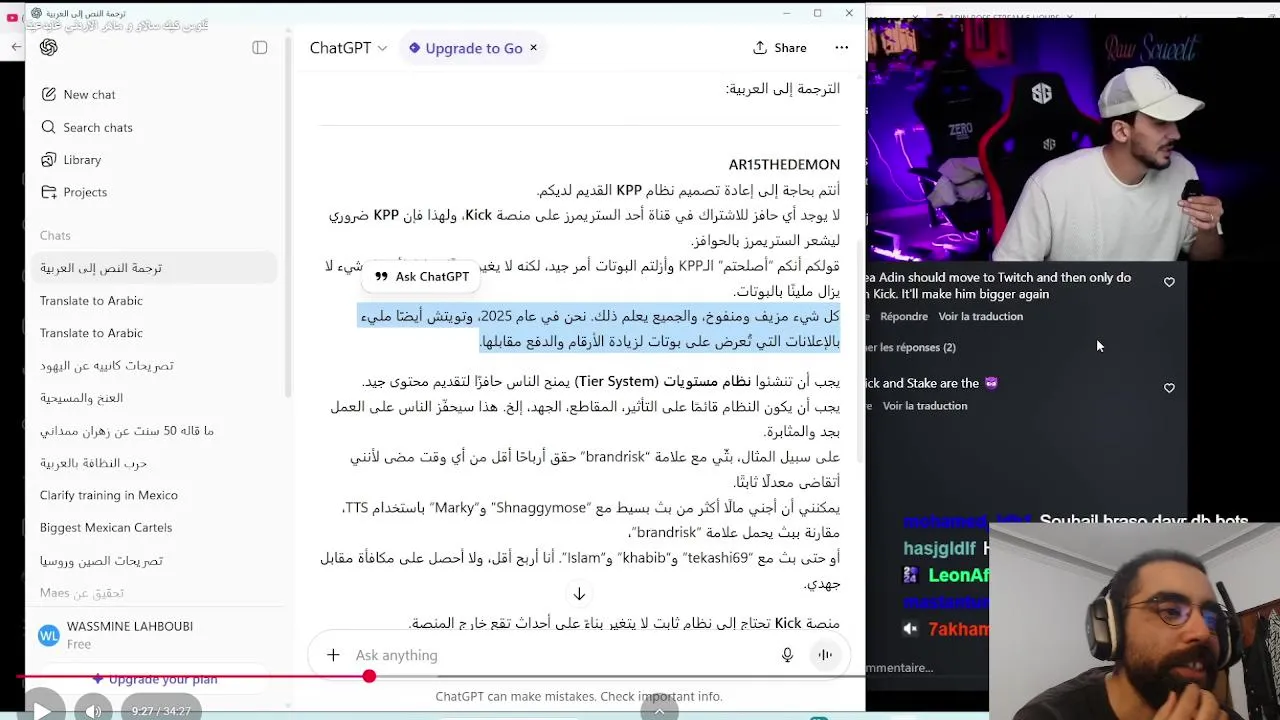Share this conversation
The image size is (1280, 720).
(780, 47)
